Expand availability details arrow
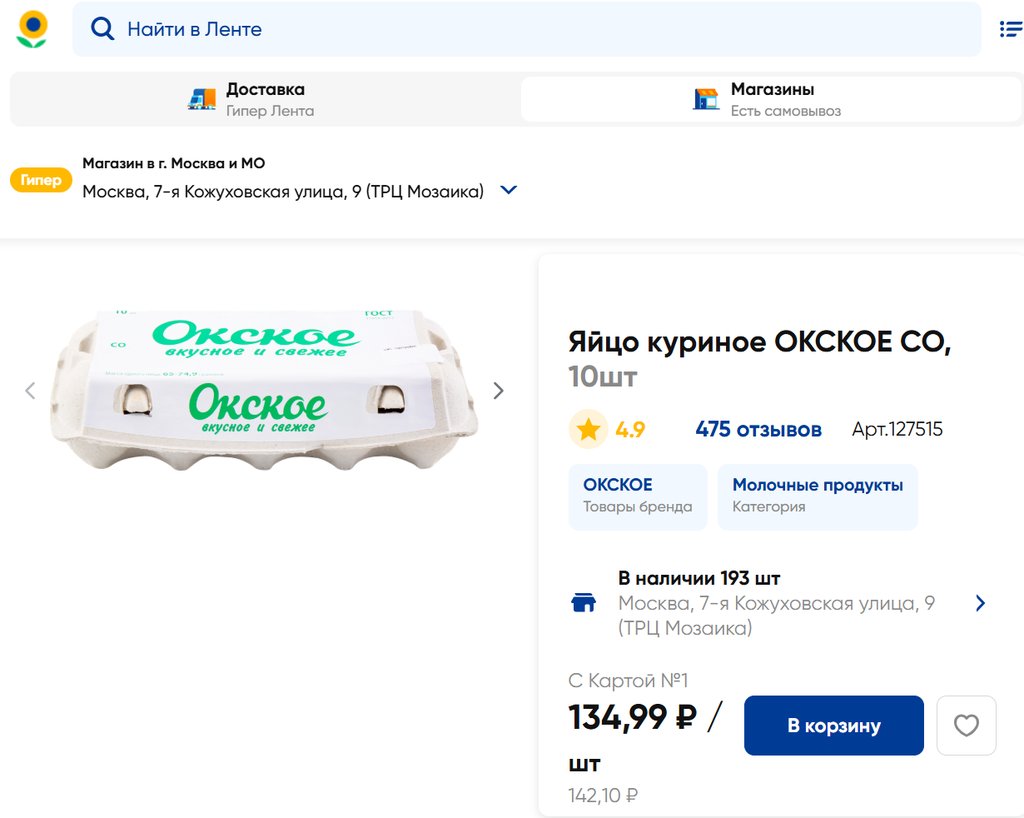The width and height of the screenshot is (1024, 818). (980, 603)
